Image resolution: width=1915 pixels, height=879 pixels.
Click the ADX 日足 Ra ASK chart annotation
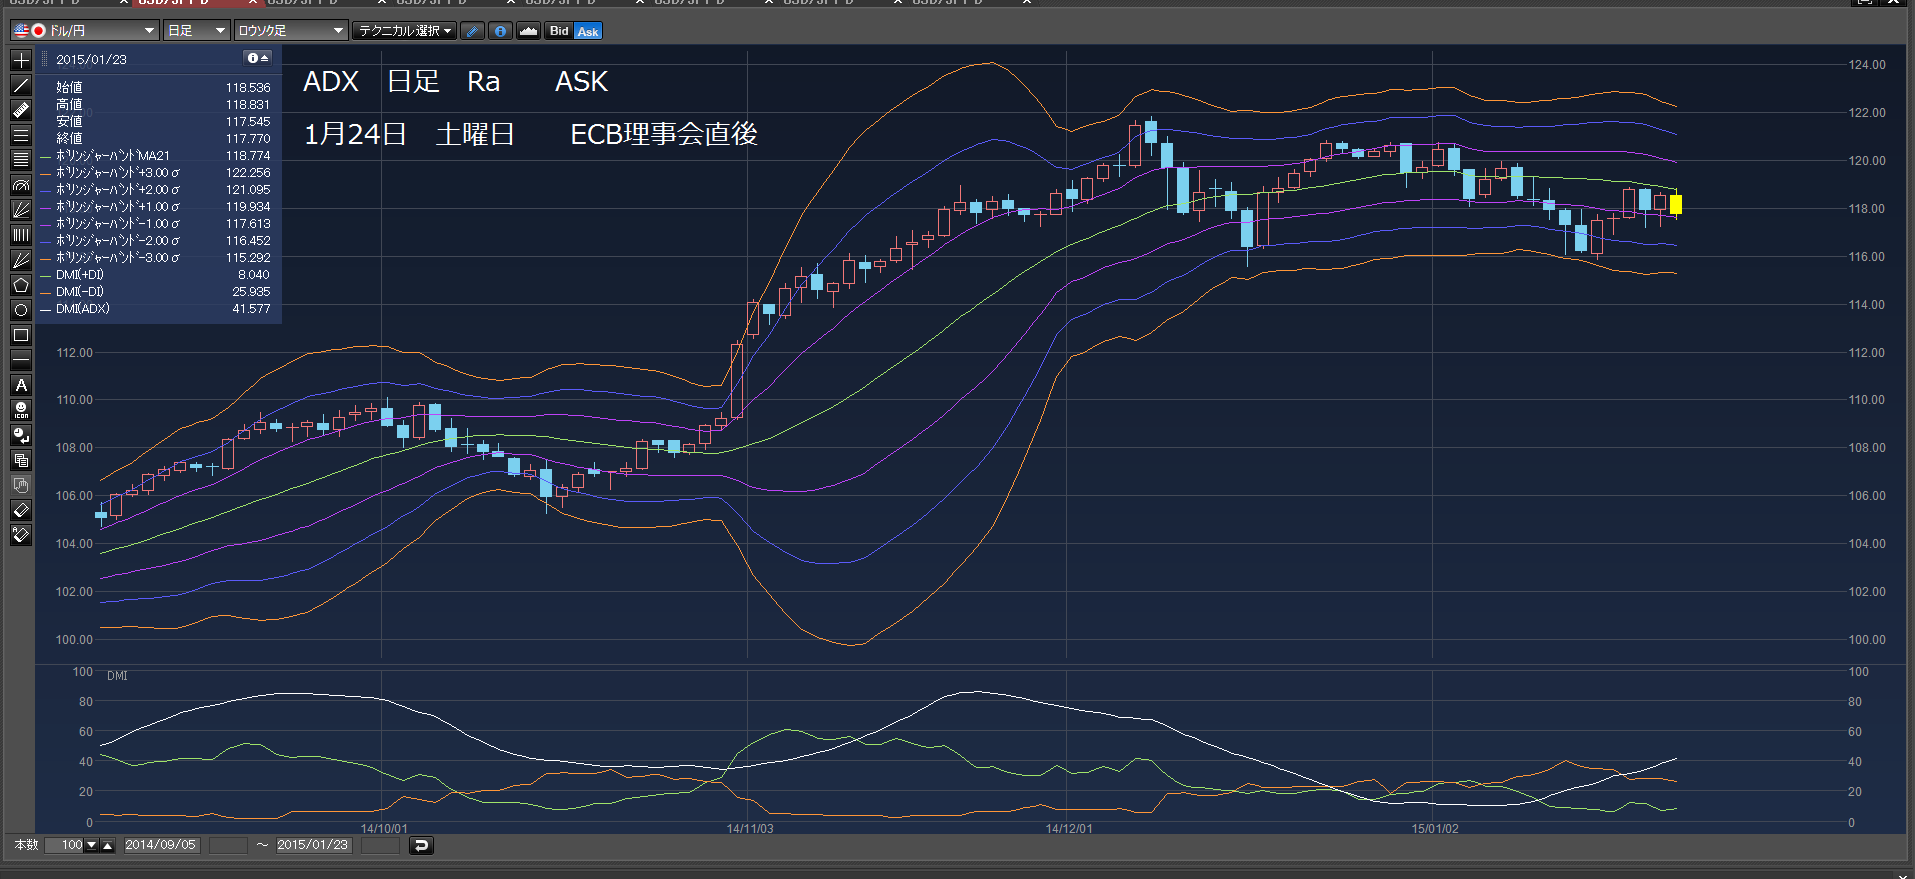[455, 82]
